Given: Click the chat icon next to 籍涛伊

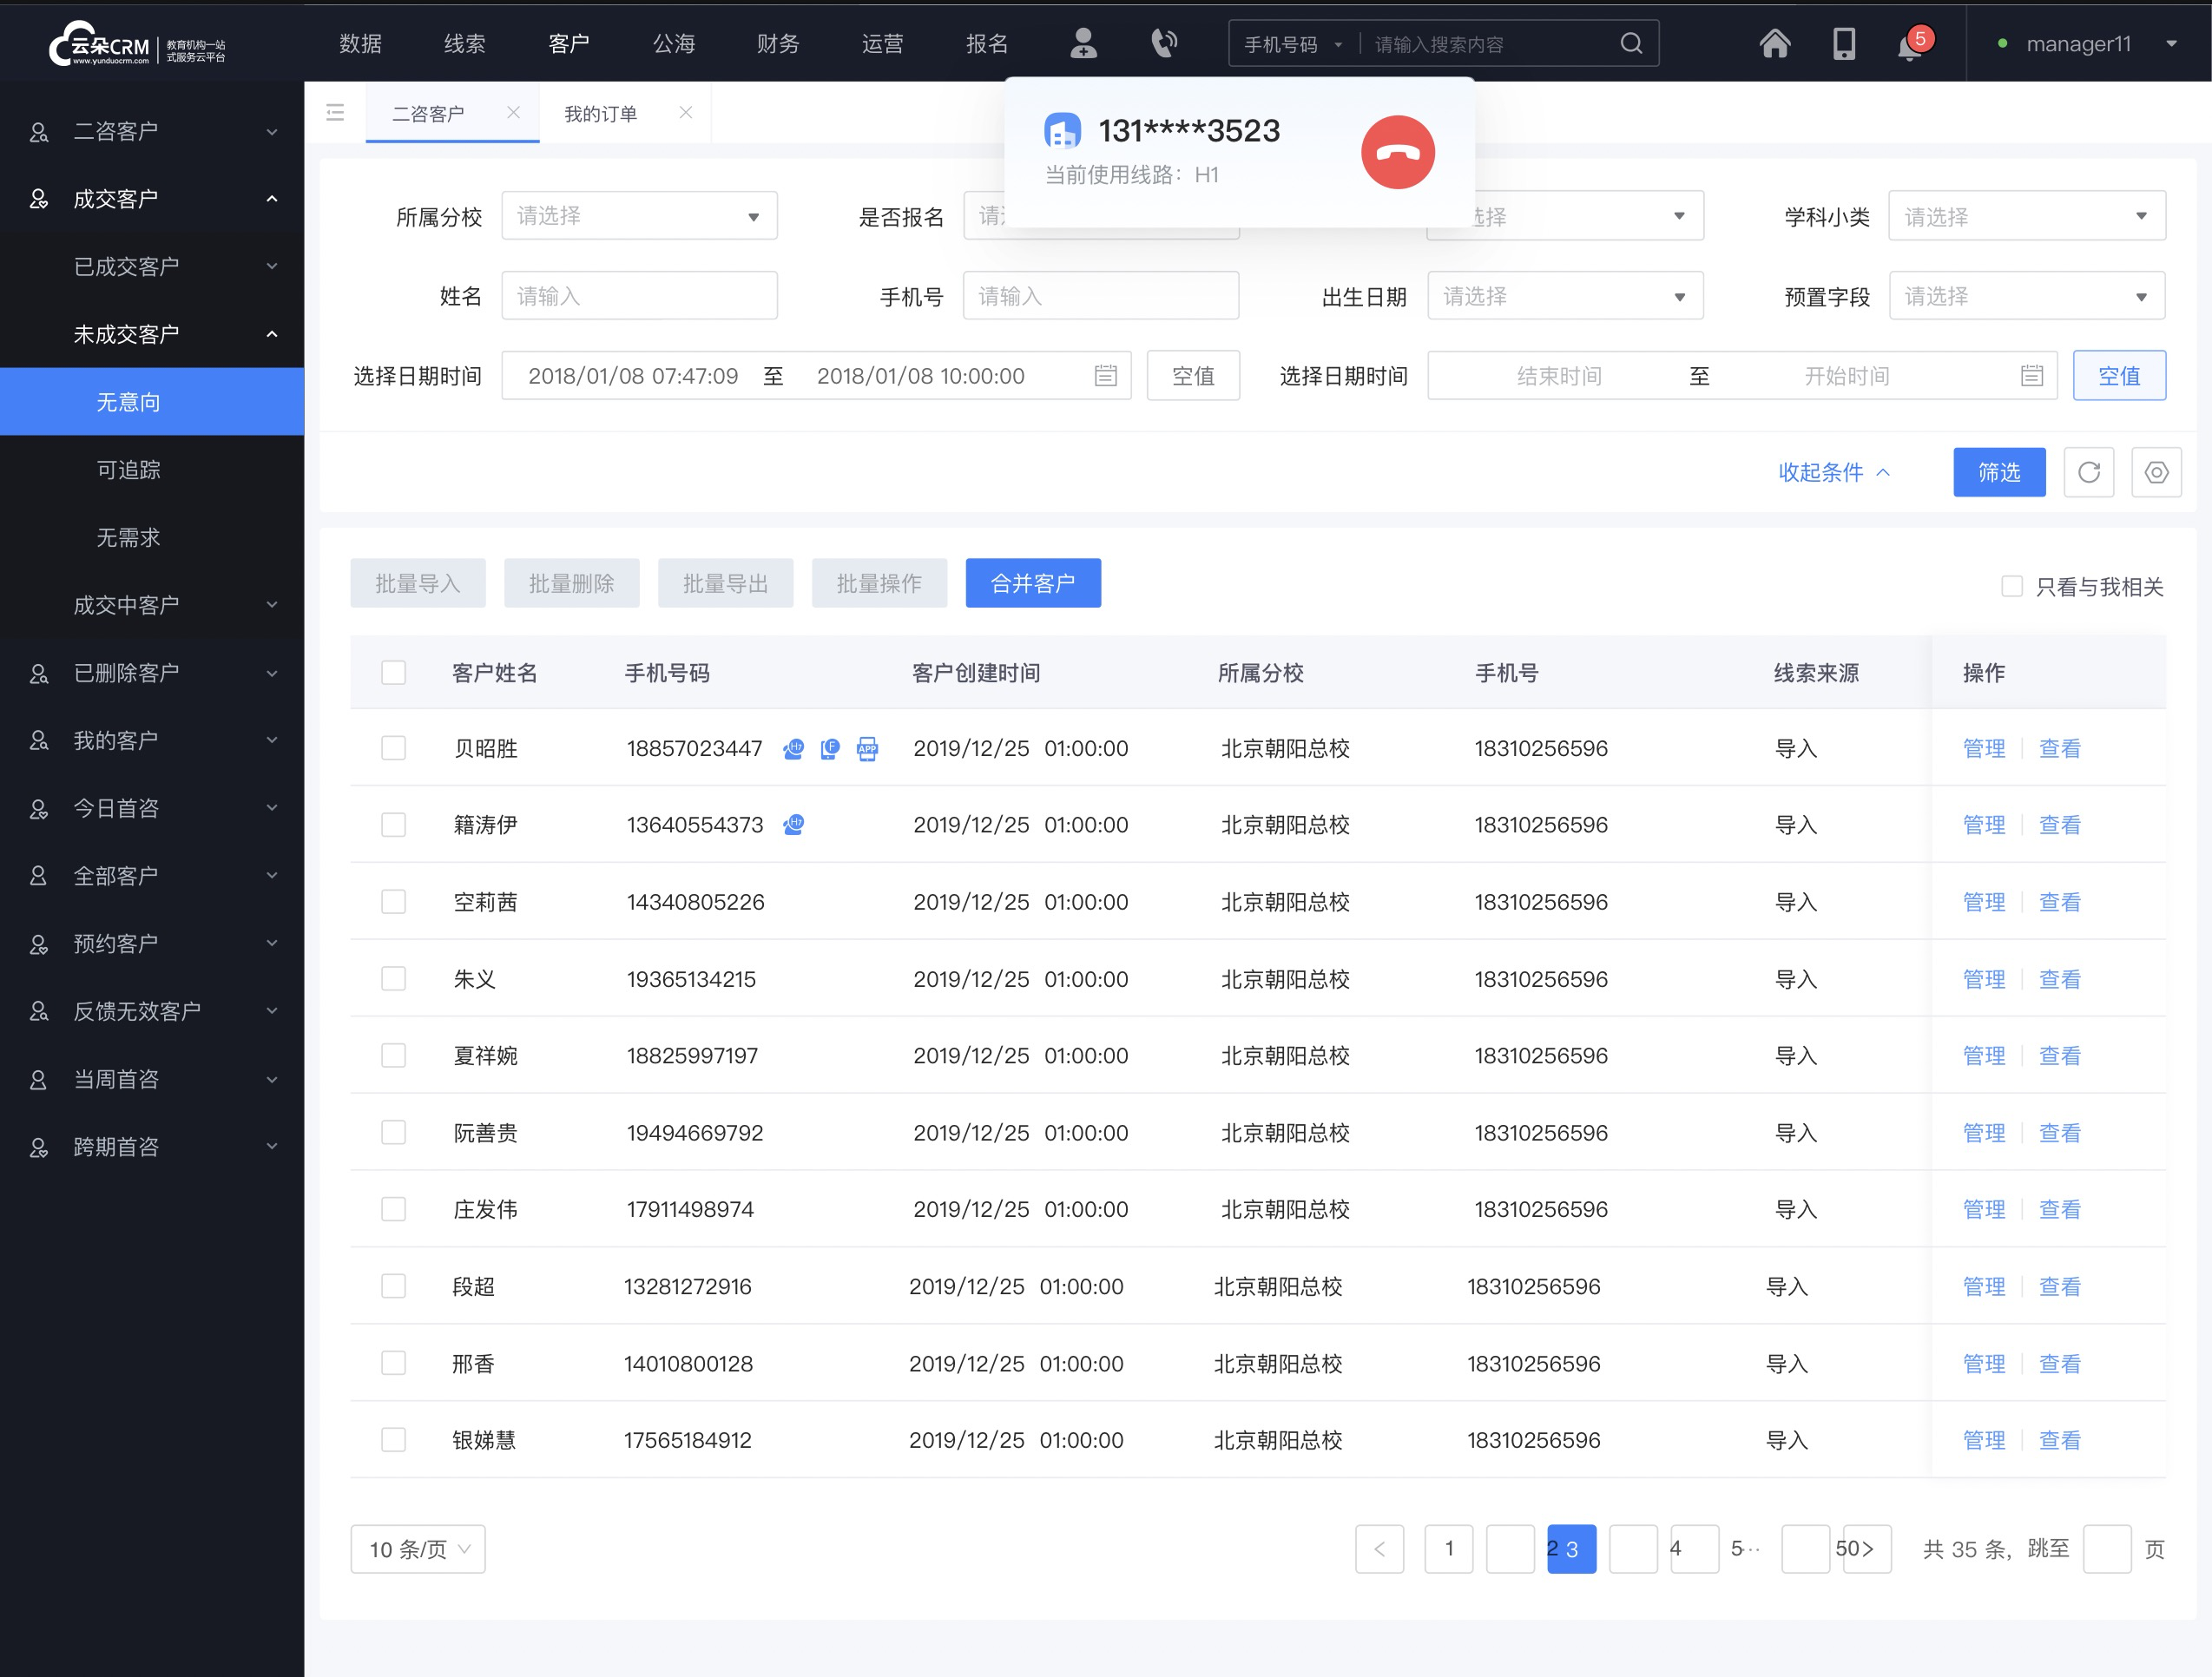Looking at the screenshot, I should coord(796,826).
